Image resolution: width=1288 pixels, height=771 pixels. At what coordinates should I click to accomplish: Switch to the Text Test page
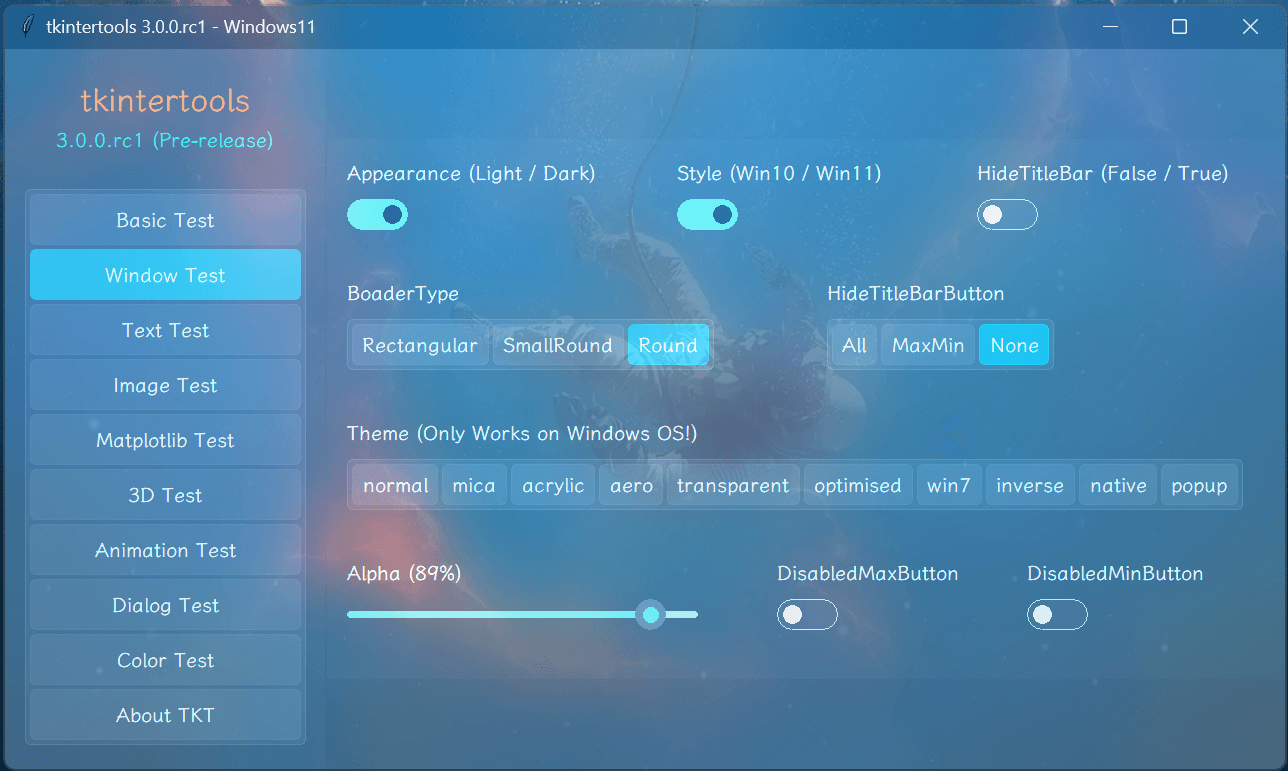[165, 330]
